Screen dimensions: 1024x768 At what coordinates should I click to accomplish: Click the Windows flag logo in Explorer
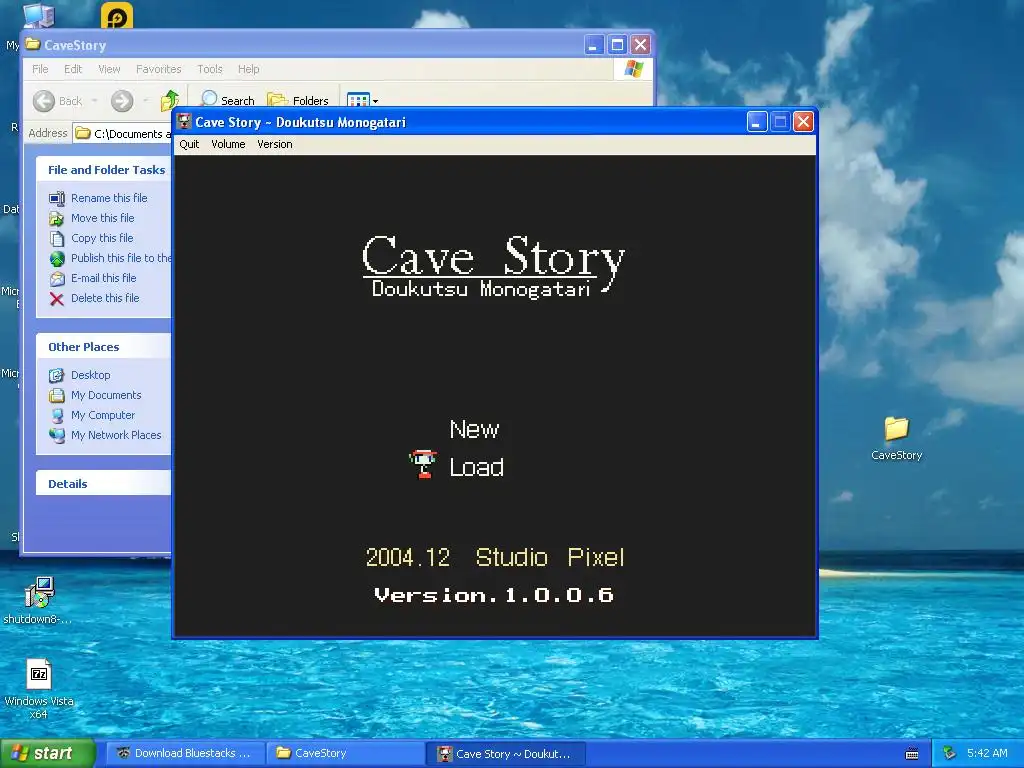click(633, 69)
